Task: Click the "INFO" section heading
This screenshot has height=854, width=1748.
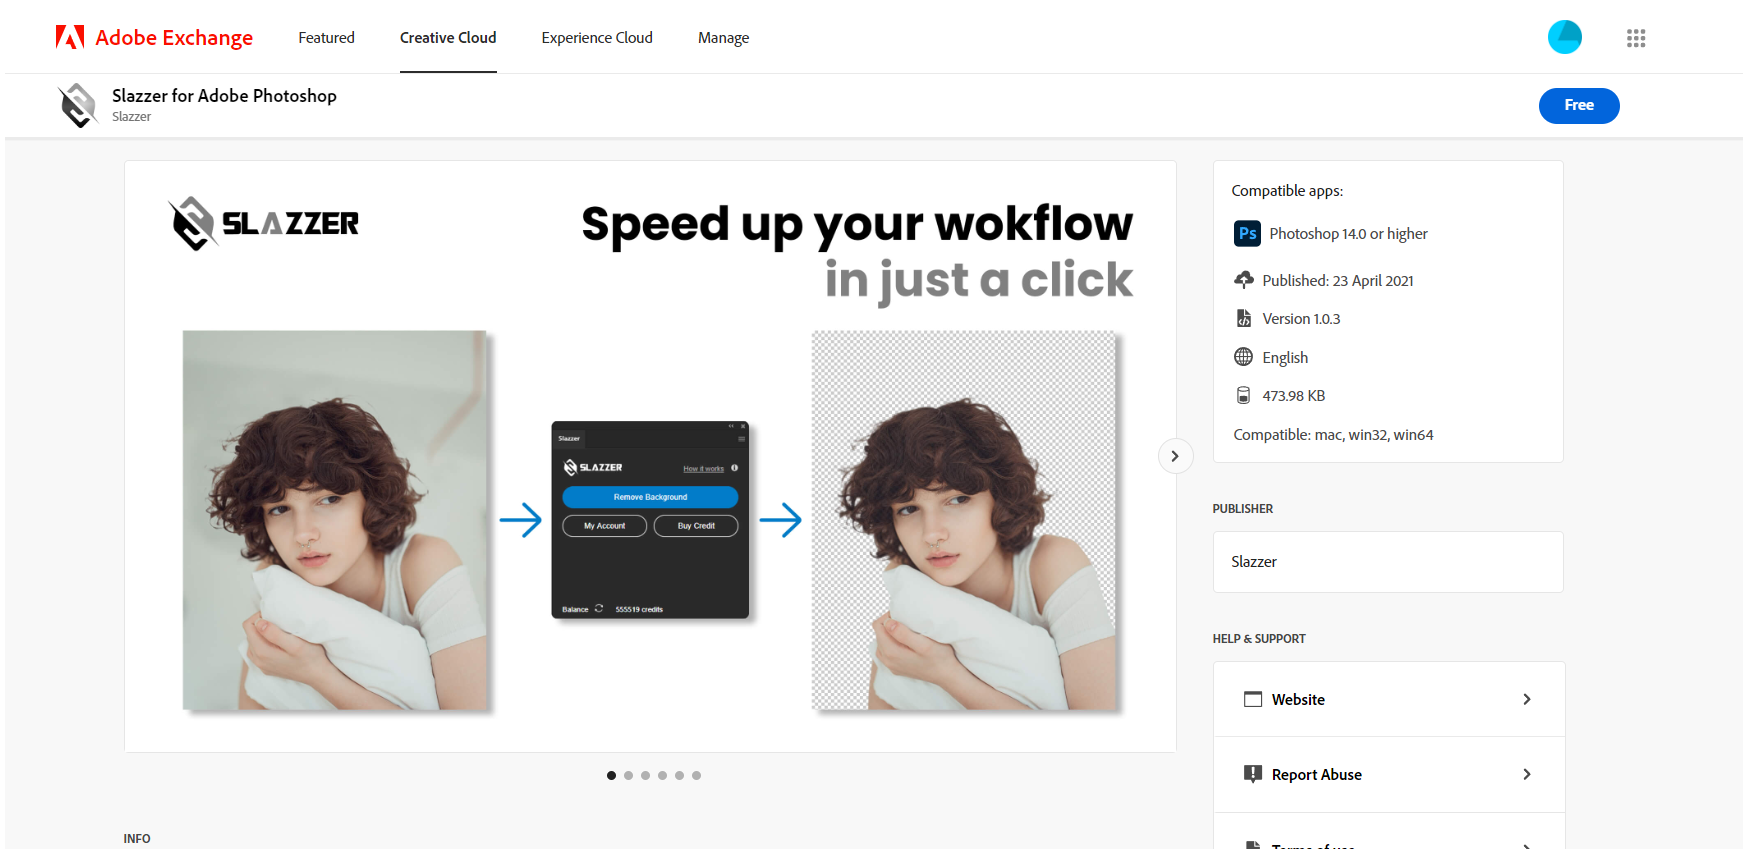Action: [x=137, y=839]
